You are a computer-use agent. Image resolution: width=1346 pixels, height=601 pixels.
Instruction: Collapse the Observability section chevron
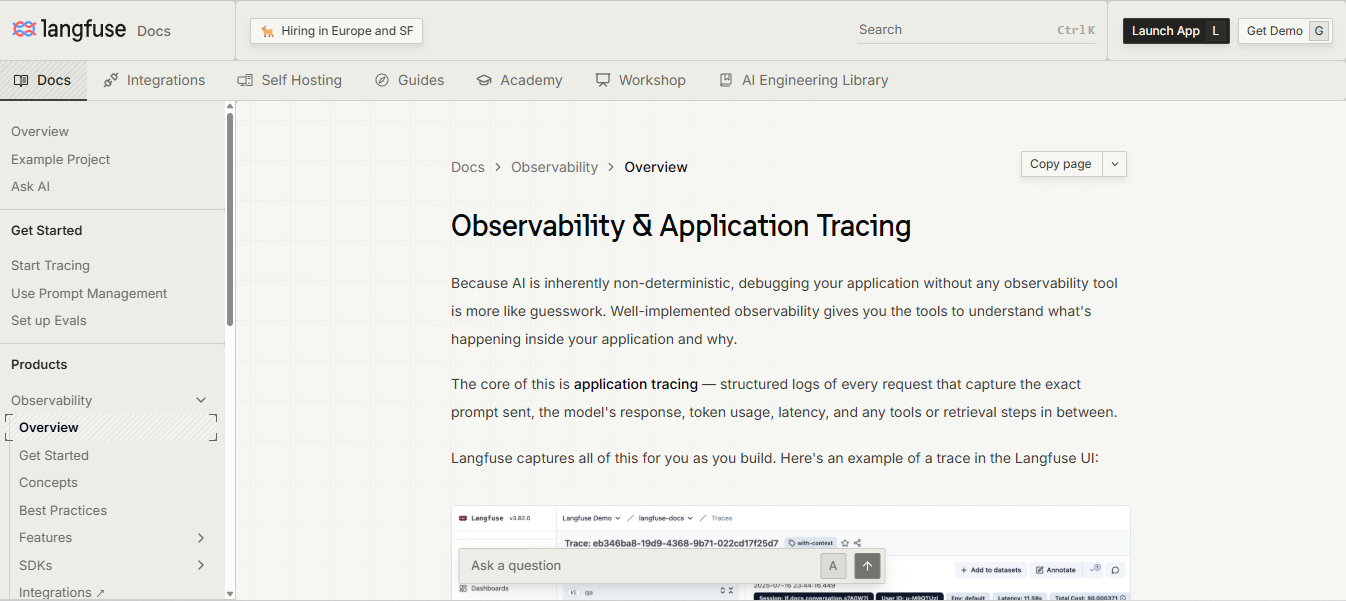(x=201, y=400)
